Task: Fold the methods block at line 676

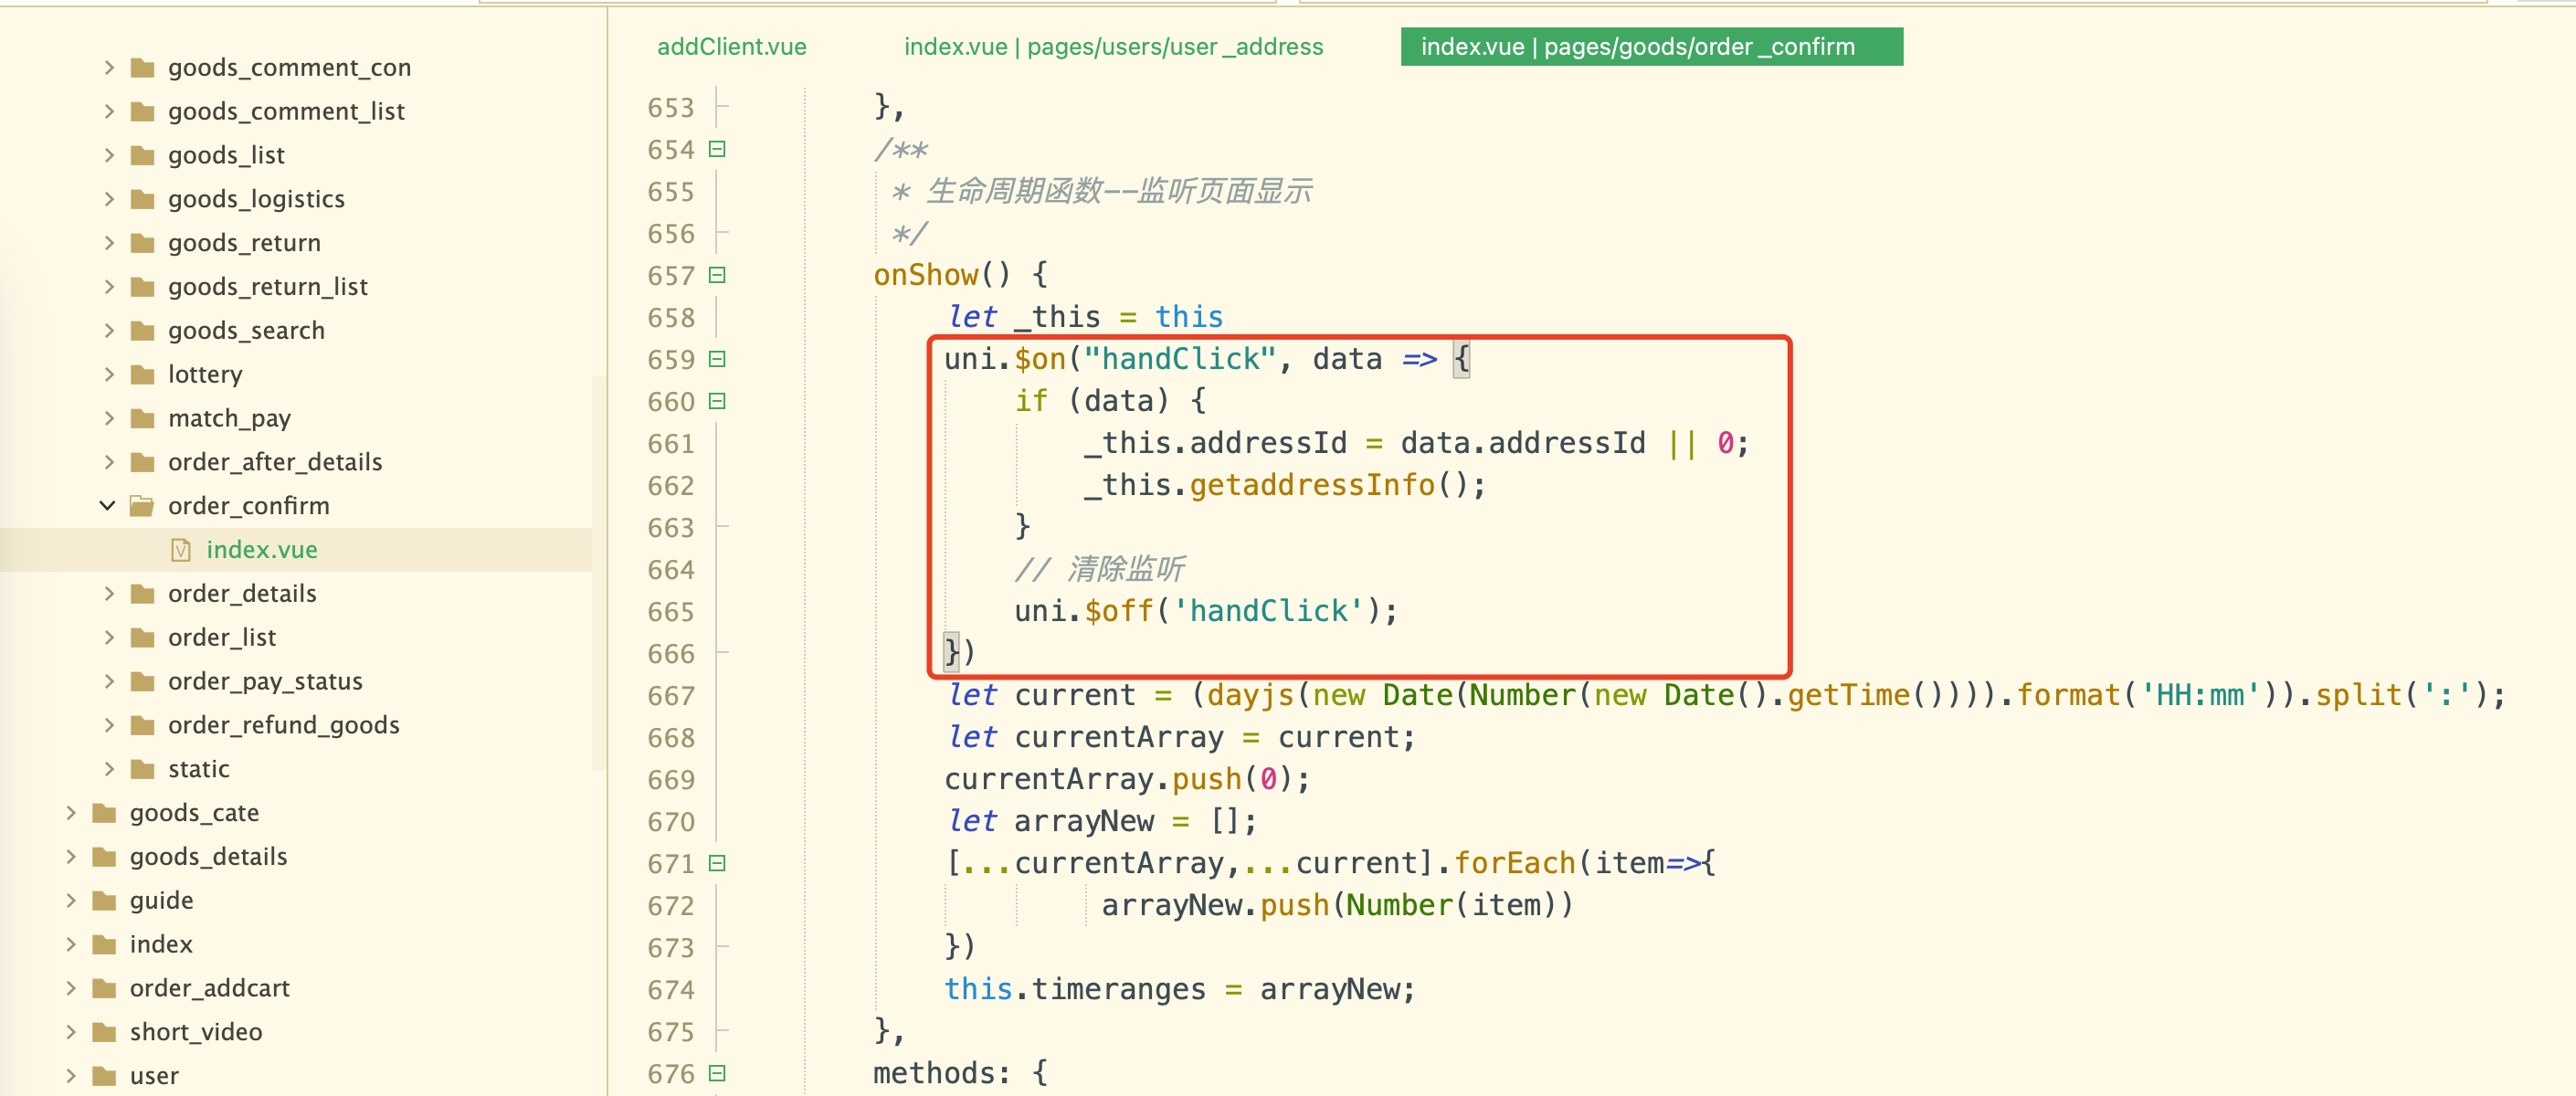Action: click(717, 1074)
